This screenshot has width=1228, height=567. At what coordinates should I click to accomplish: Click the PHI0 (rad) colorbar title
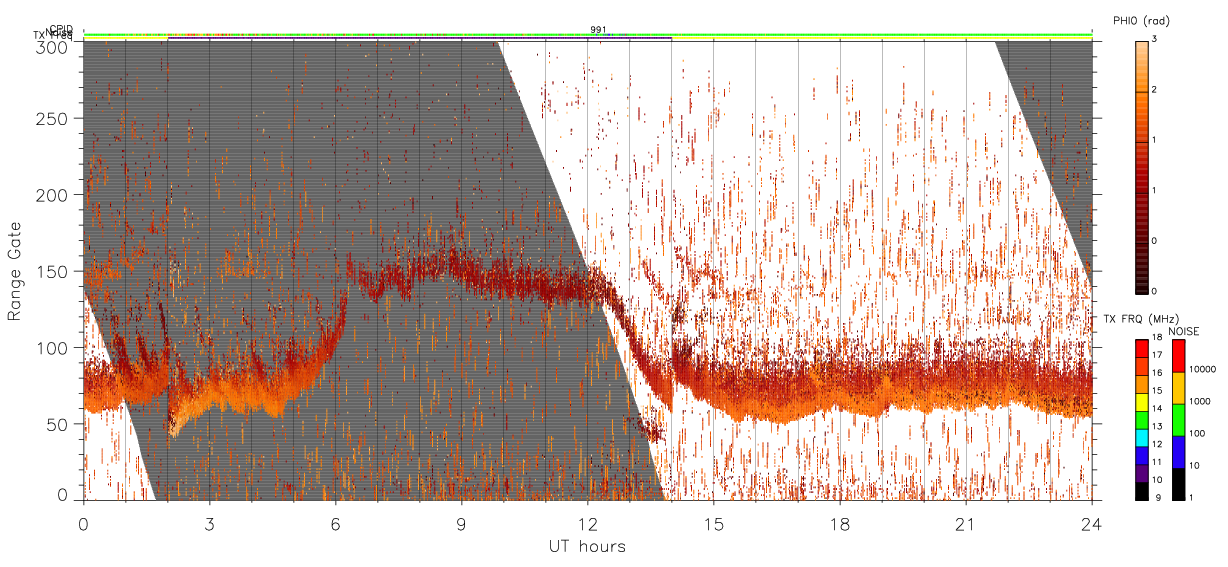coord(1141,20)
